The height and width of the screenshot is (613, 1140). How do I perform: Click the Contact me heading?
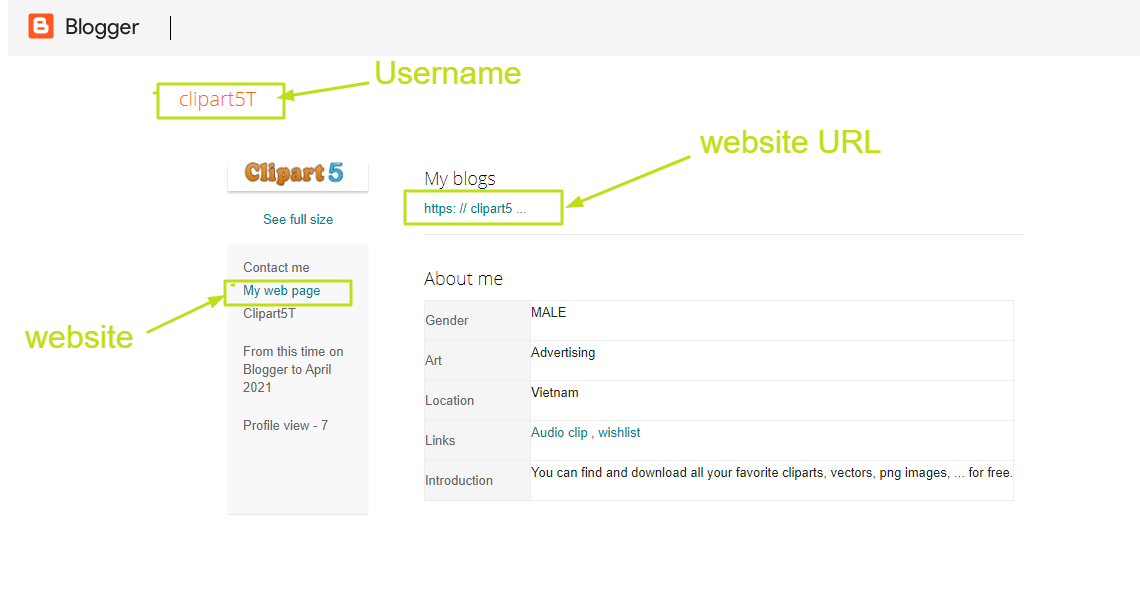[x=276, y=267]
